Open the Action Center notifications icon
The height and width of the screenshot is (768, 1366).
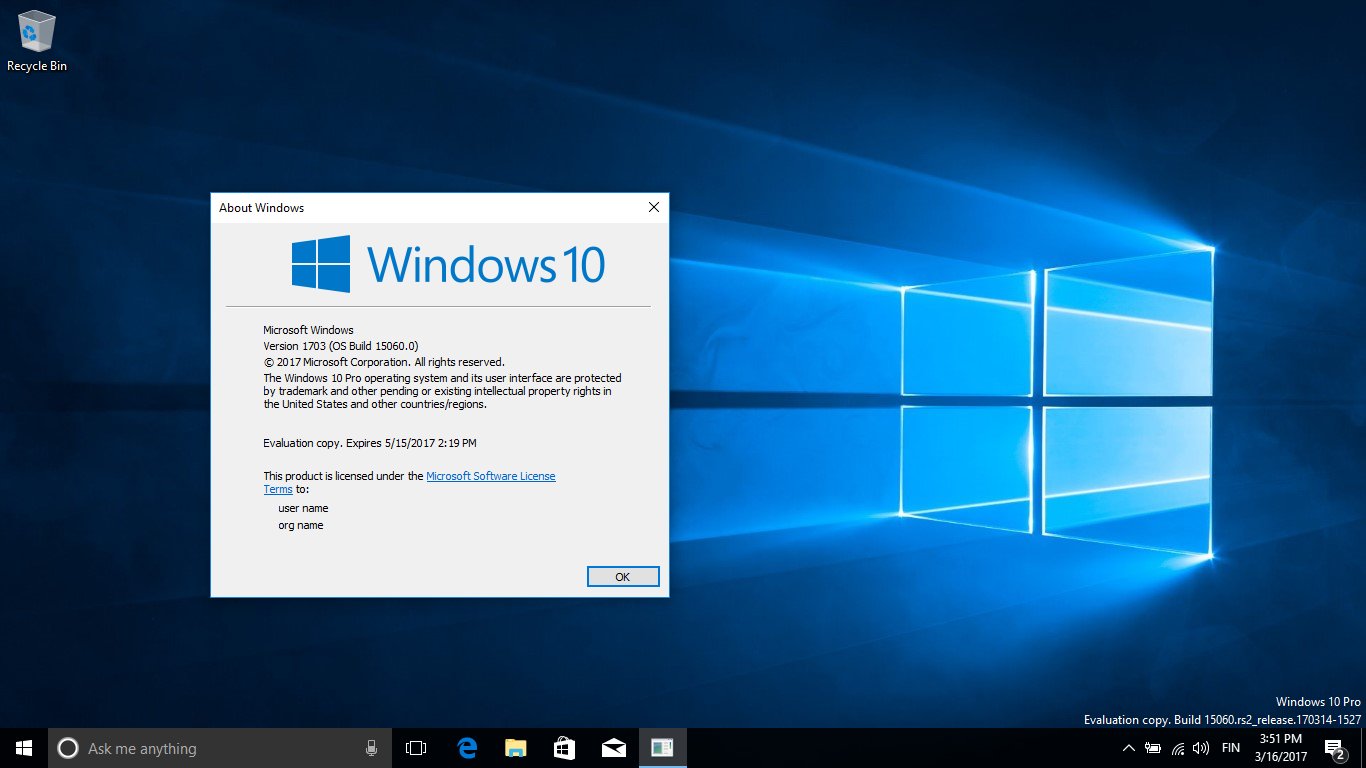tap(1334, 749)
